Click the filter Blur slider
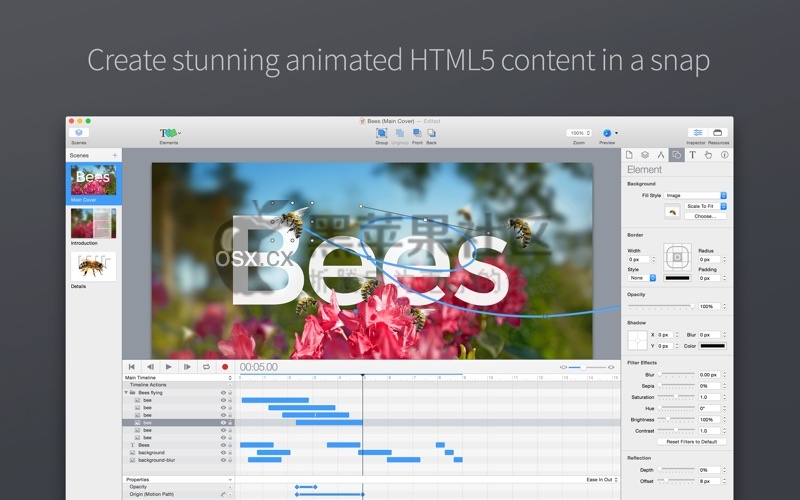This screenshot has width=800, height=500. tap(676, 374)
